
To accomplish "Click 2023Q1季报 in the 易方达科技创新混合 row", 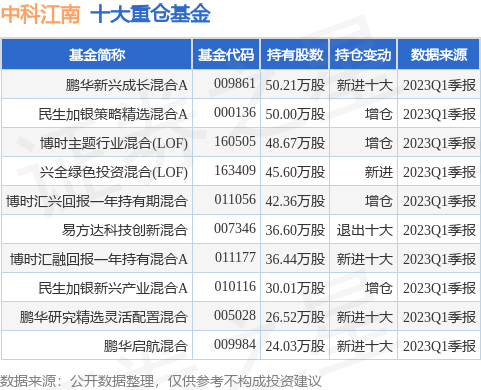I will (x=439, y=230).
